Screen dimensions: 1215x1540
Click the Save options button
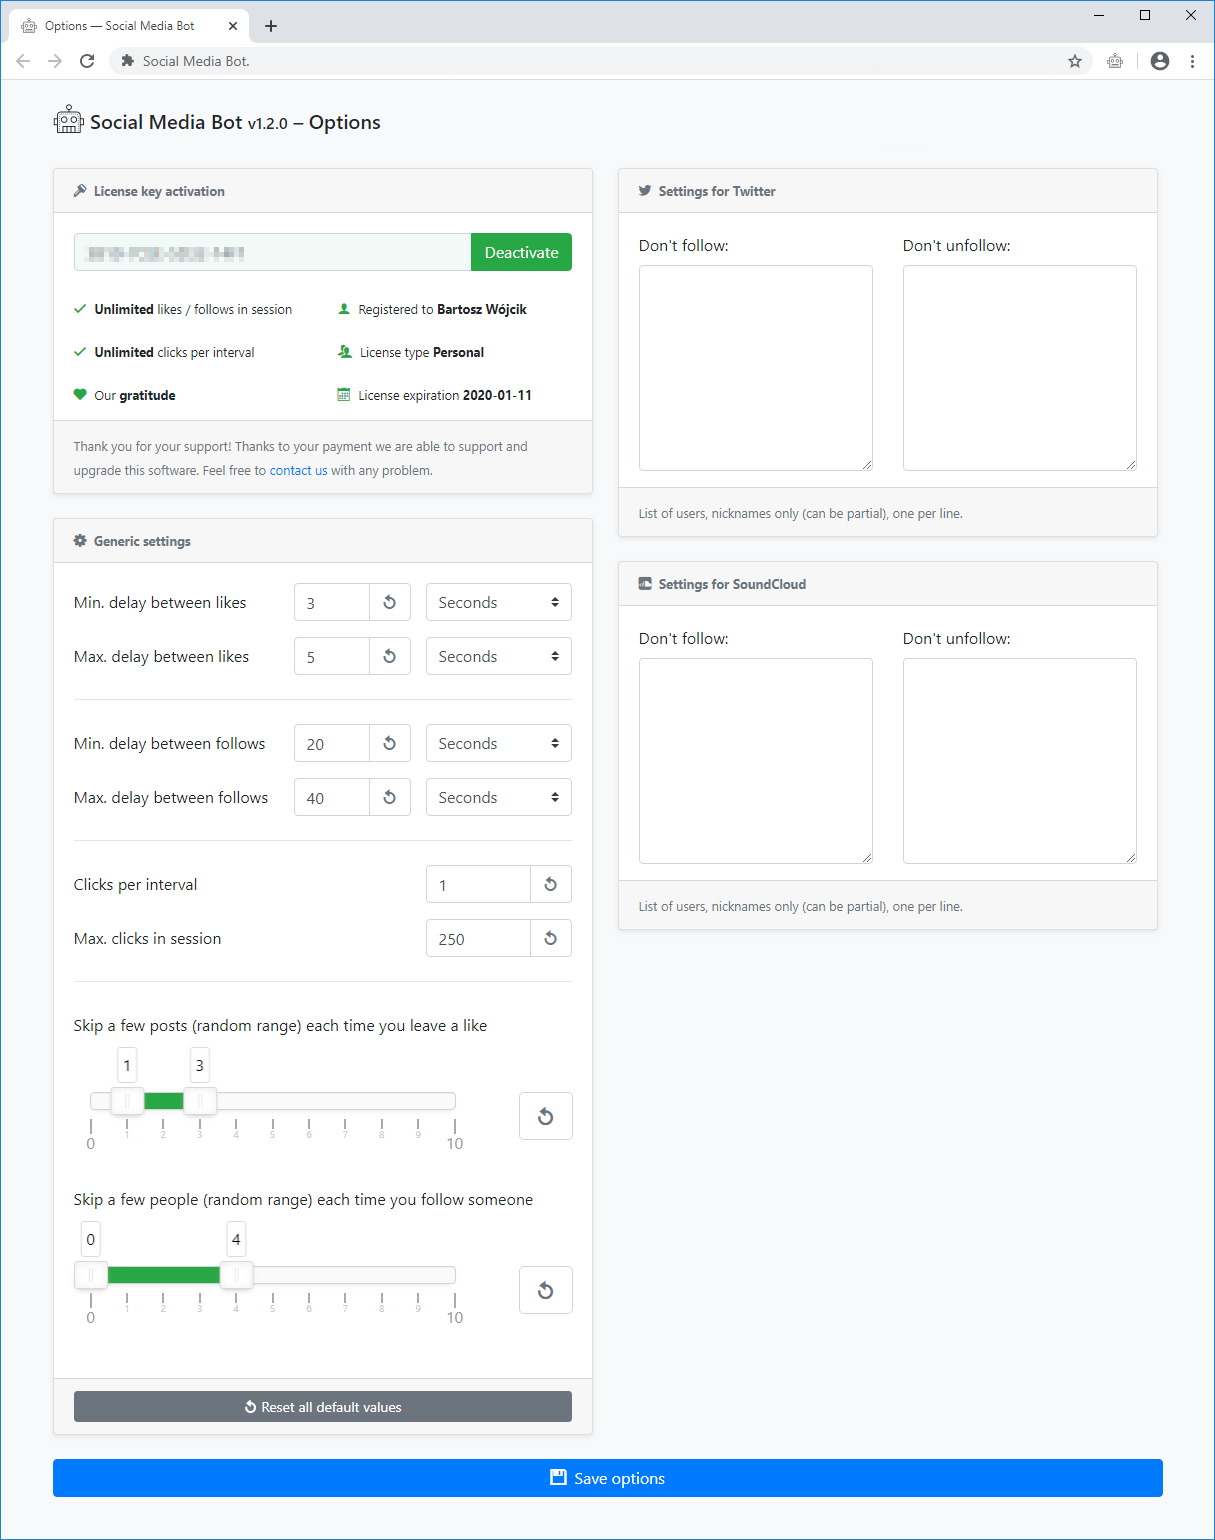608,1478
